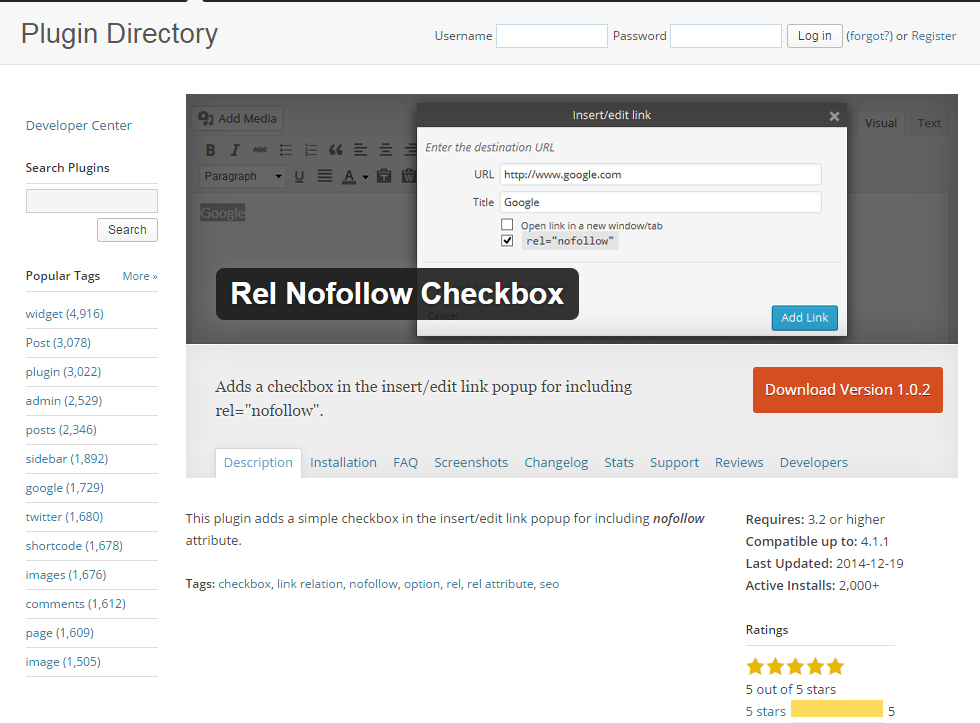980x723 pixels.
Task: Open the 'link relation' tag link
Action: (x=310, y=584)
